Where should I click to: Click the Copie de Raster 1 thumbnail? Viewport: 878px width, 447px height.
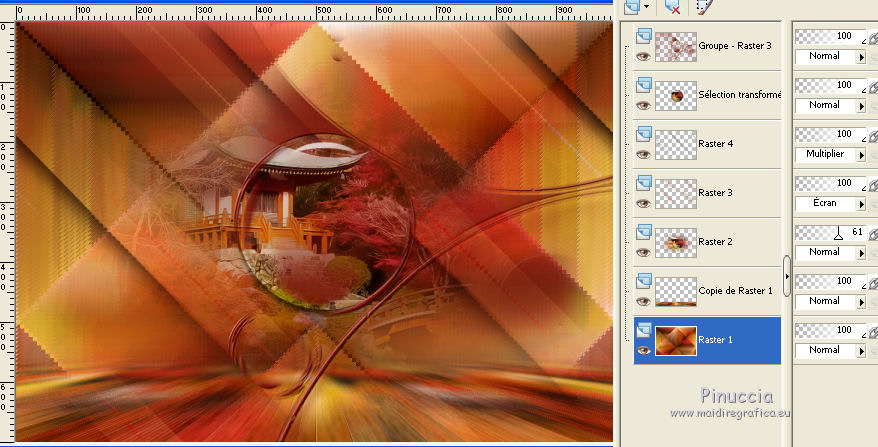tap(676, 291)
